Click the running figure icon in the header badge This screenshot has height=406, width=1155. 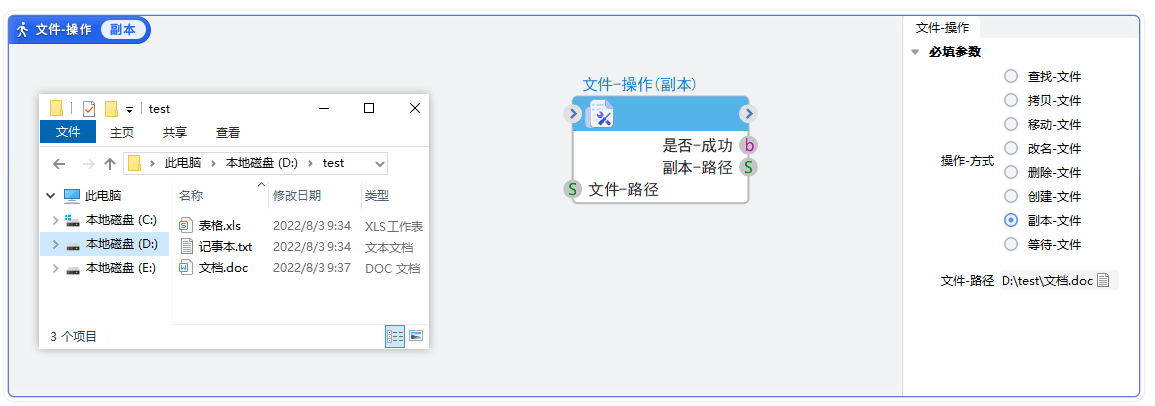(x=22, y=29)
